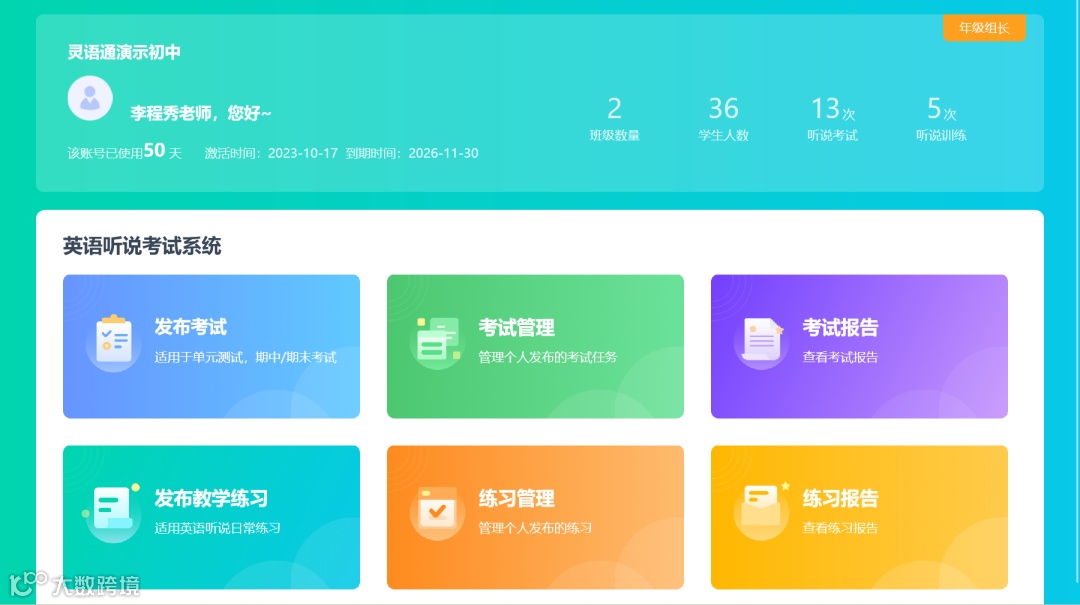Screen dimensions: 1080x605
Task: Click the teacher avatar icon
Action: [x=90, y=99]
